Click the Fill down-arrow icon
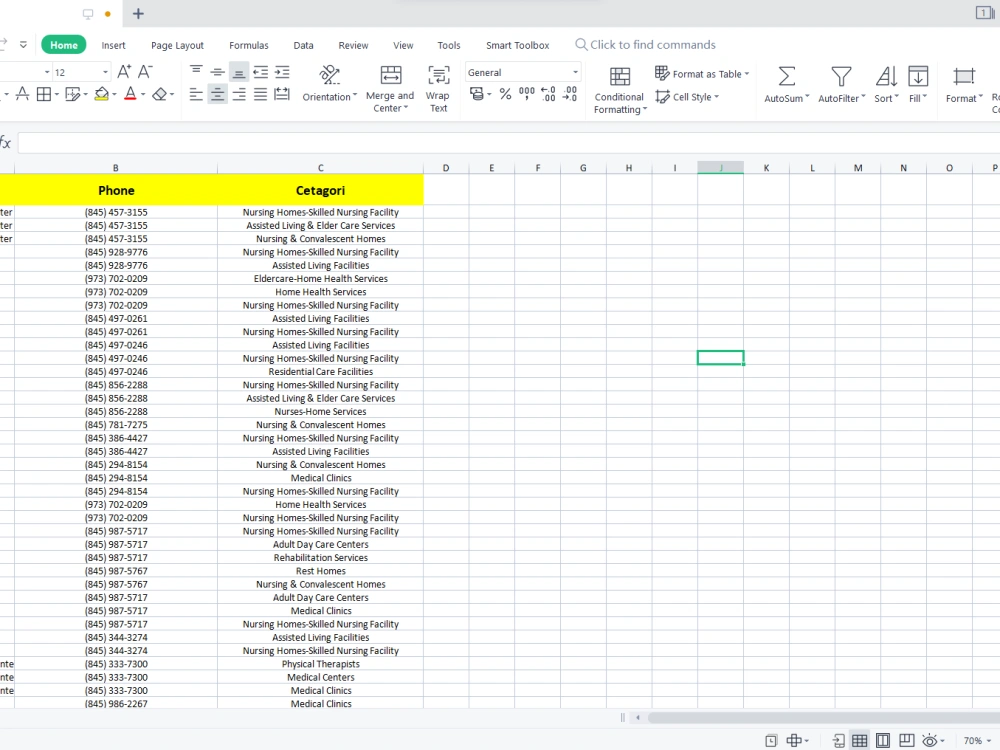 tap(918, 77)
